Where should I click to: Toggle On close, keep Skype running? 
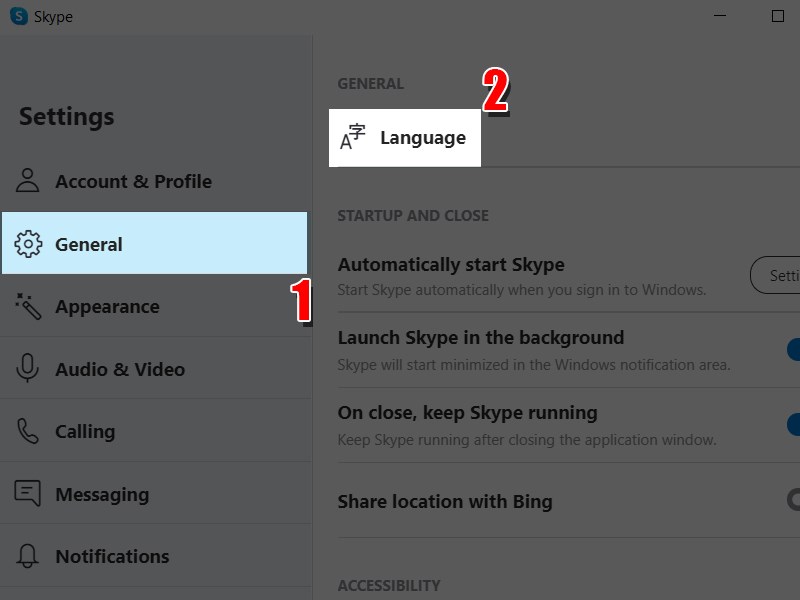[794, 424]
